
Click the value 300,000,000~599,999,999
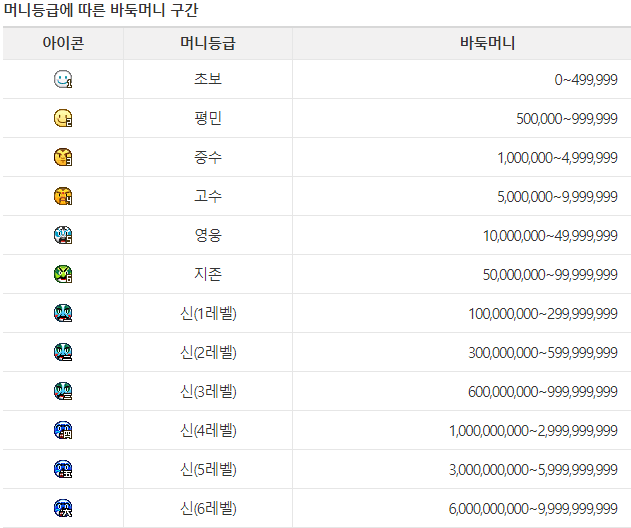pos(543,353)
